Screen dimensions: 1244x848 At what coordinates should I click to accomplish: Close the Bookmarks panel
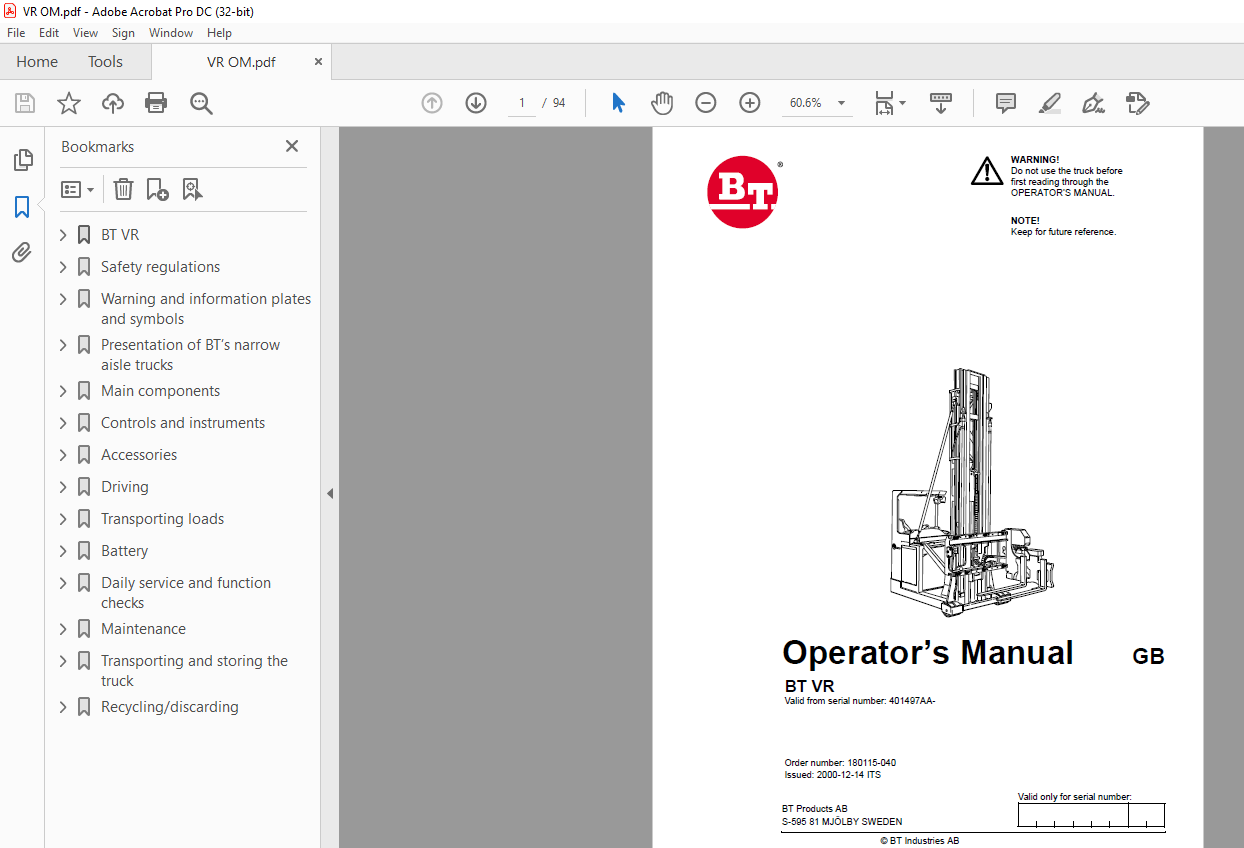click(292, 146)
